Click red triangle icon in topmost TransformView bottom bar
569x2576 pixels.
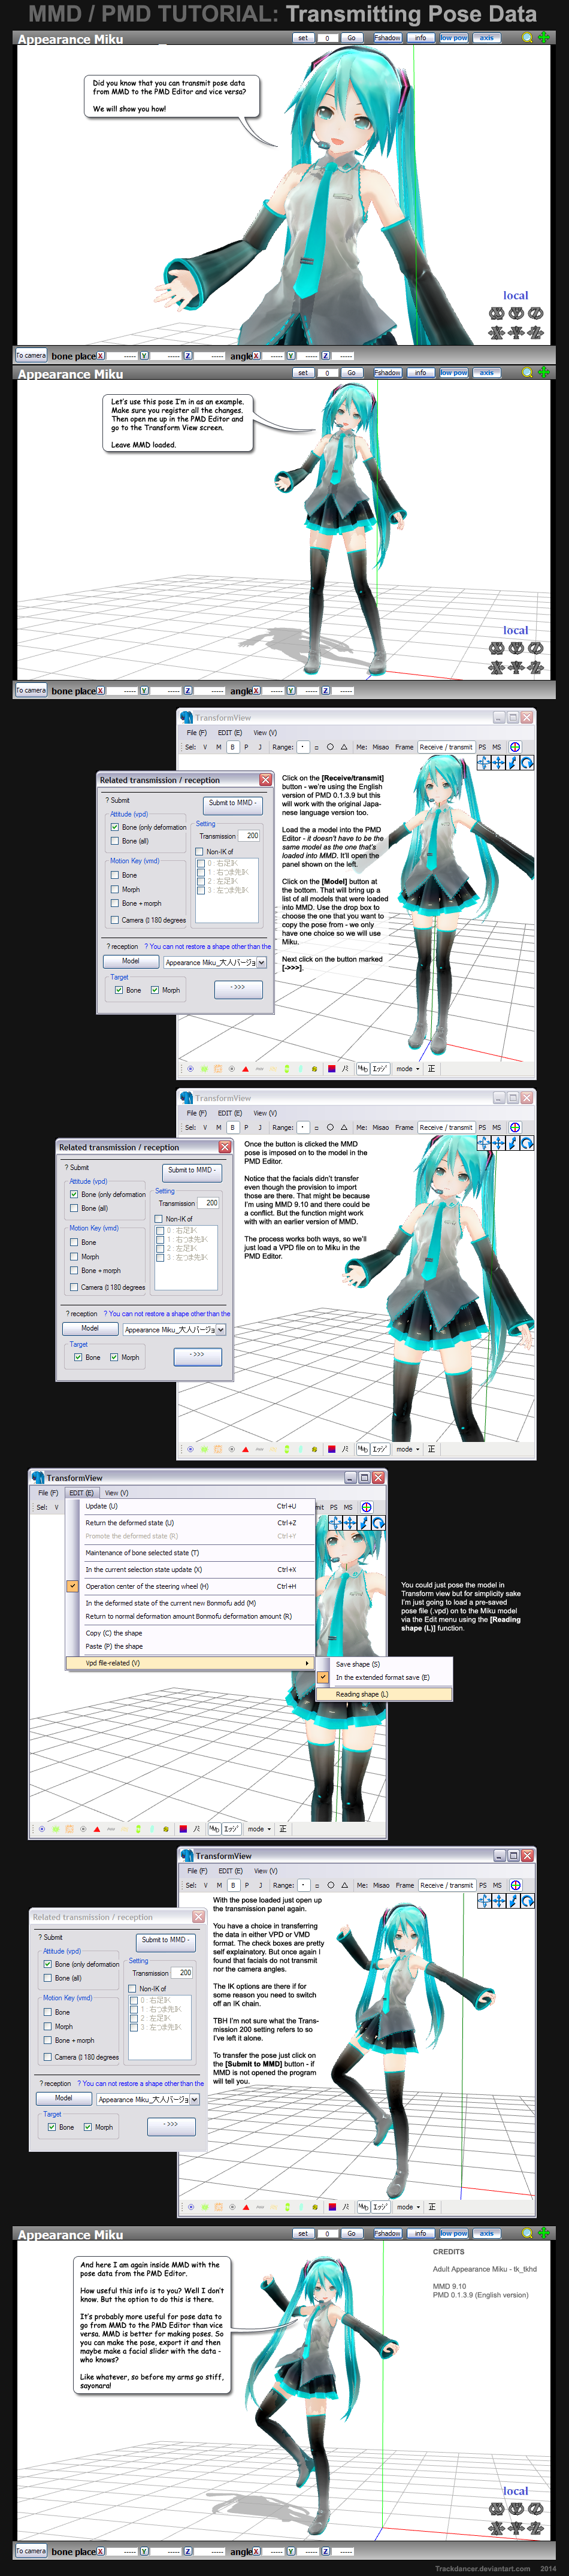245,1069
